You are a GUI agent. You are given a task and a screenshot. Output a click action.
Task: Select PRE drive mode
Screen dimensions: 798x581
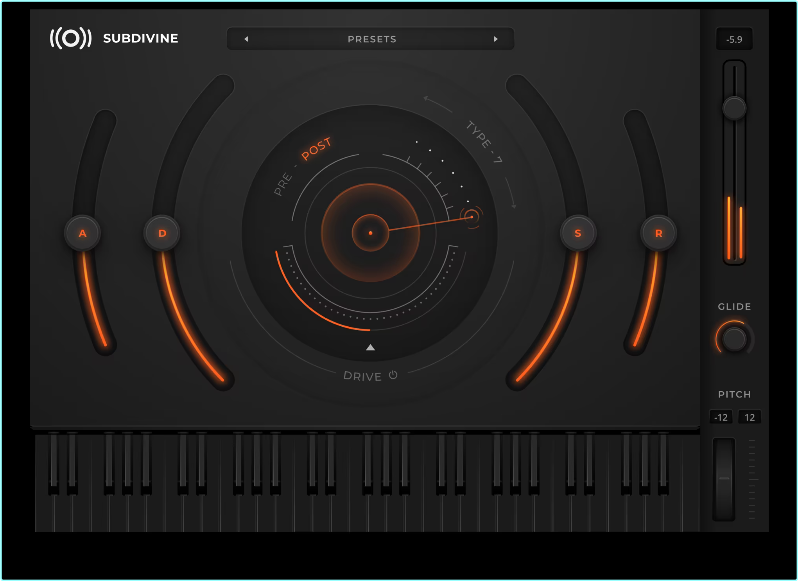point(283,184)
